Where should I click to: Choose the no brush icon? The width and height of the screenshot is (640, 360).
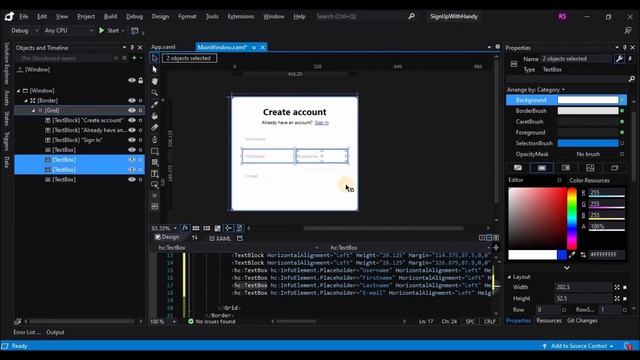tap(518, 168)
